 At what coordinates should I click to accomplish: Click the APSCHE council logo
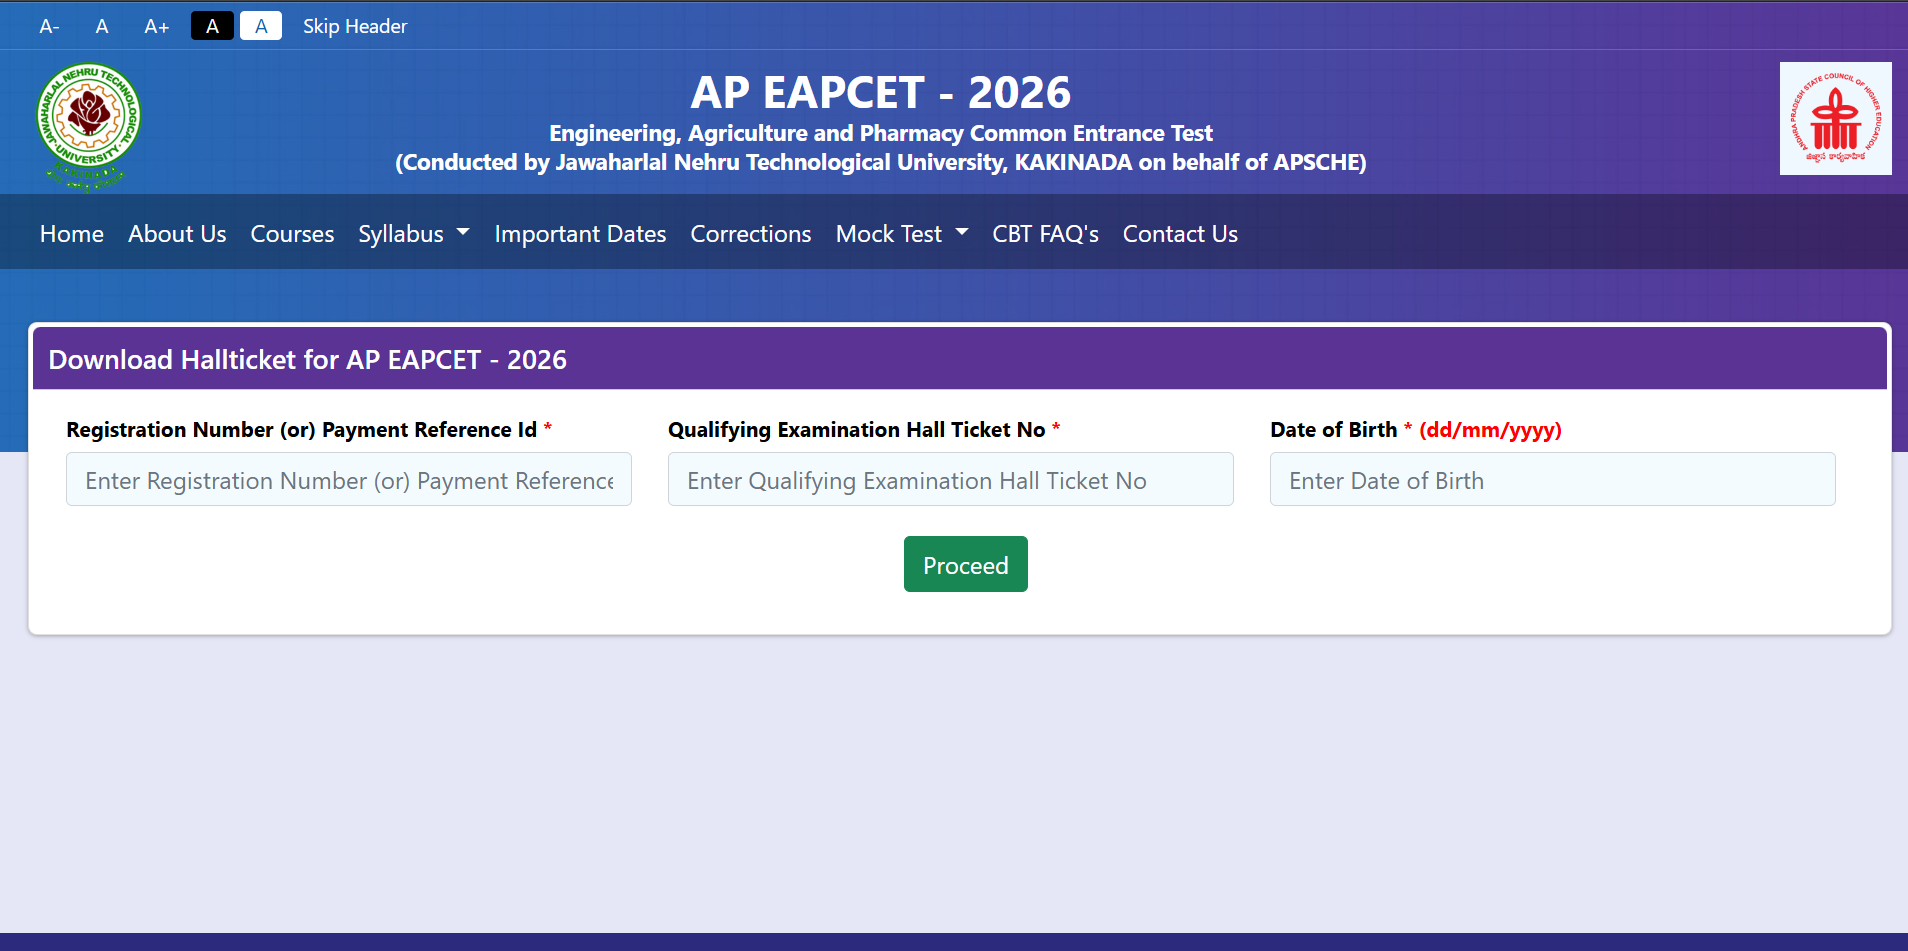[x=1835, y=119]
